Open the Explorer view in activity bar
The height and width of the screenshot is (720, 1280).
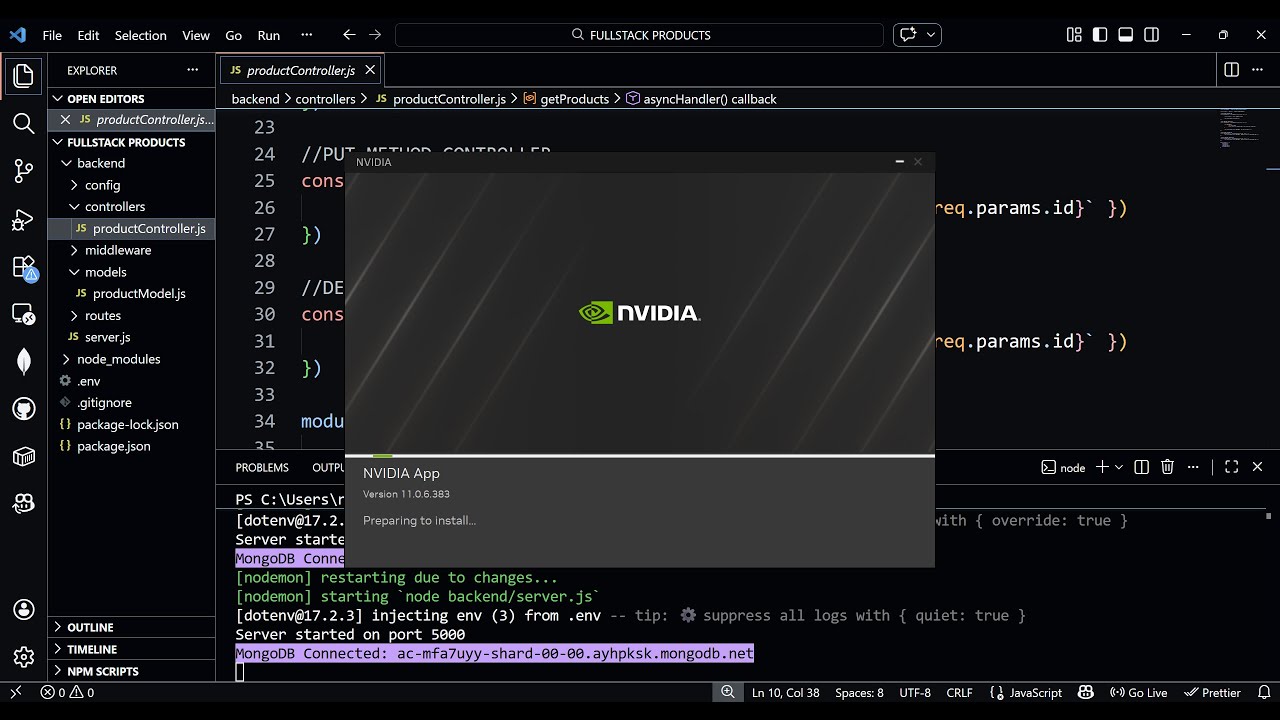(x=24, y=75)
